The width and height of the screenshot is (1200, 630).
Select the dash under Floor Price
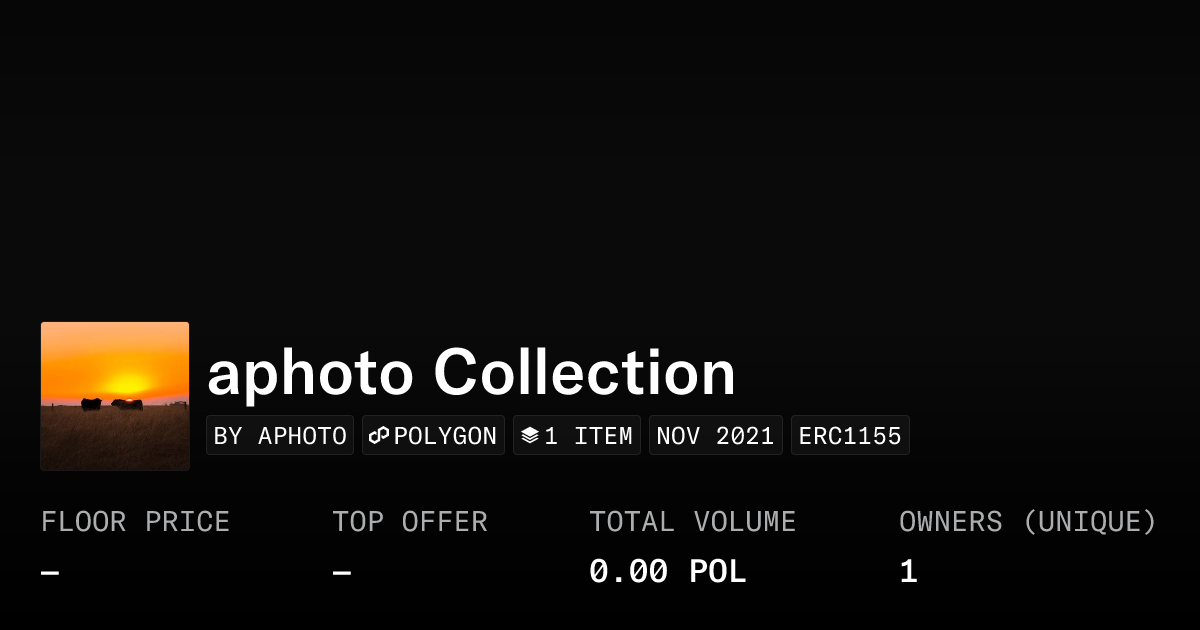click(x=50, y=573)
